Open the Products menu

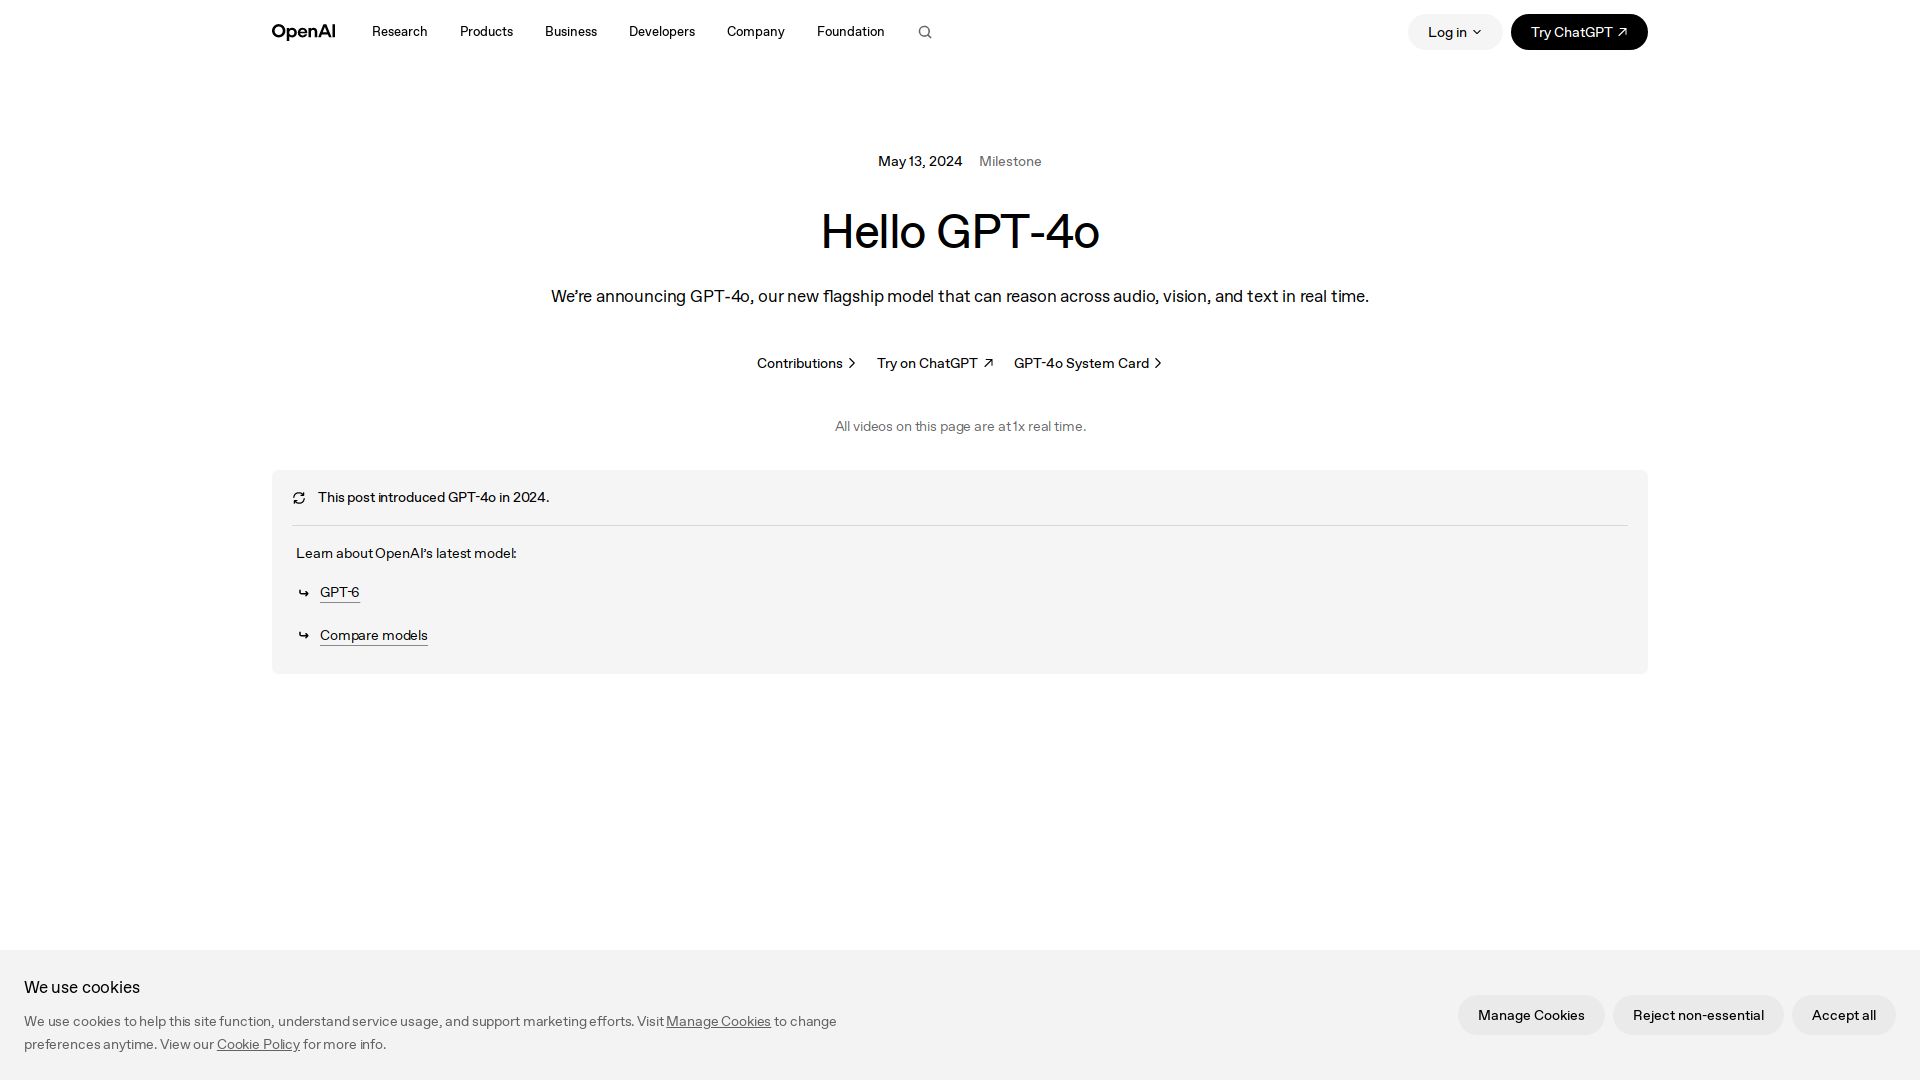486,32
